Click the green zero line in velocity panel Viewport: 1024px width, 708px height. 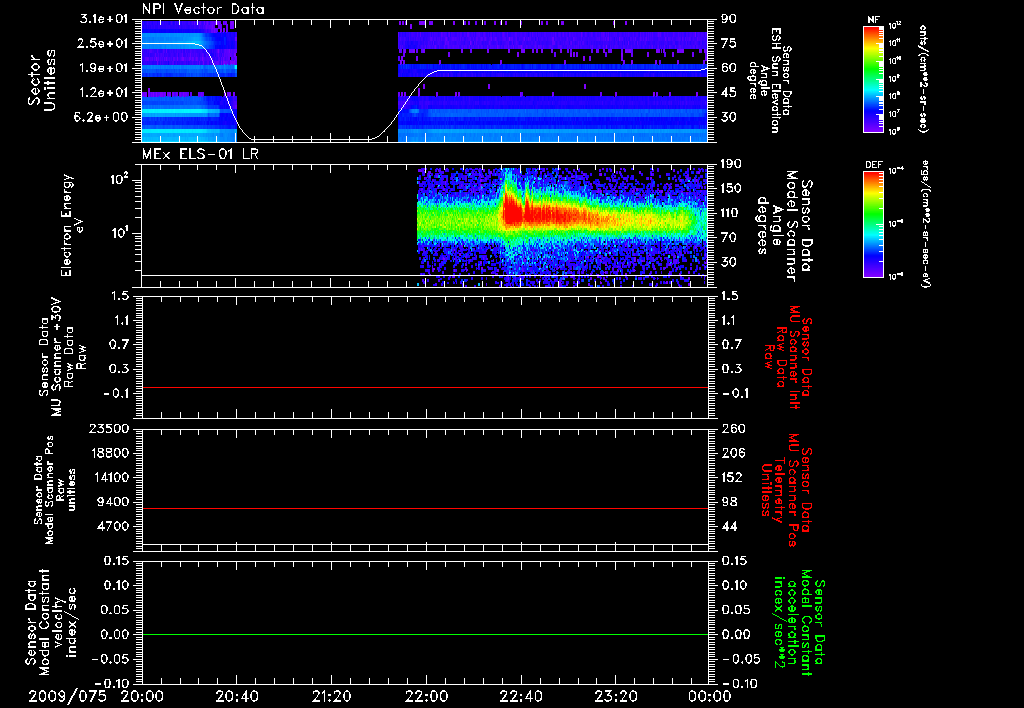coord(425,634)
